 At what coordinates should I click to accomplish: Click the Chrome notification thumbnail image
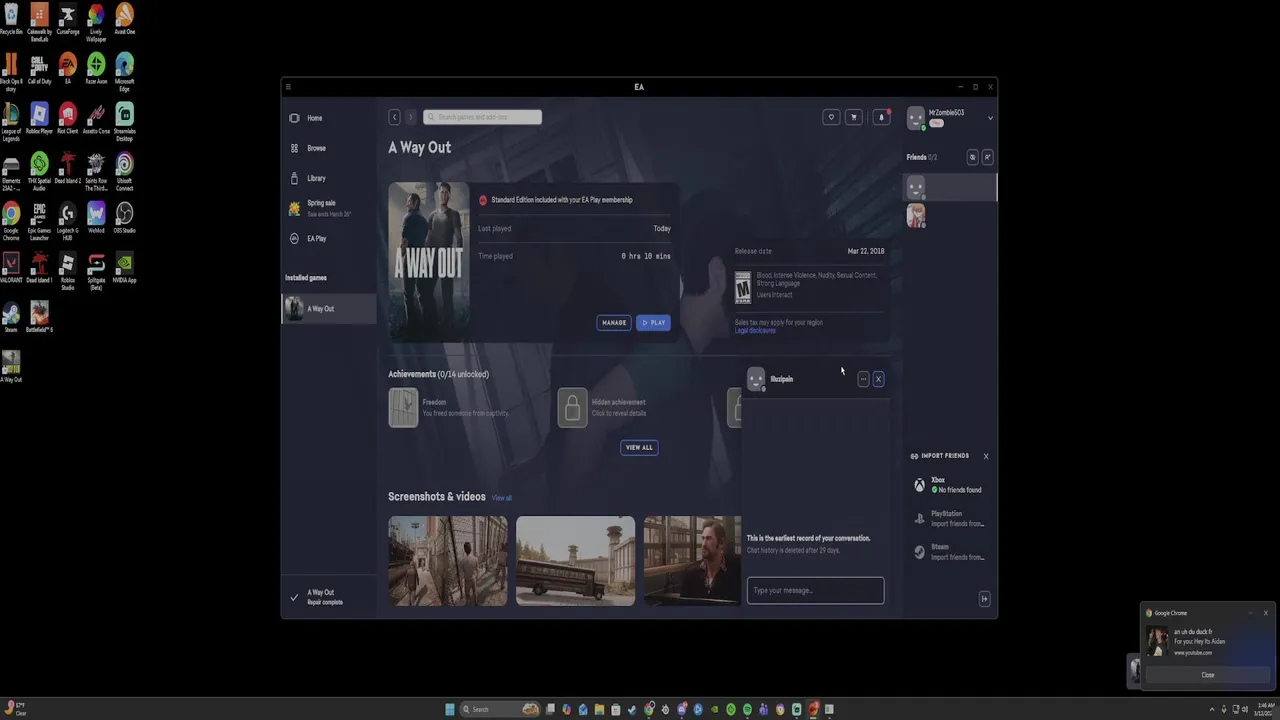(x=1157, y=641)
